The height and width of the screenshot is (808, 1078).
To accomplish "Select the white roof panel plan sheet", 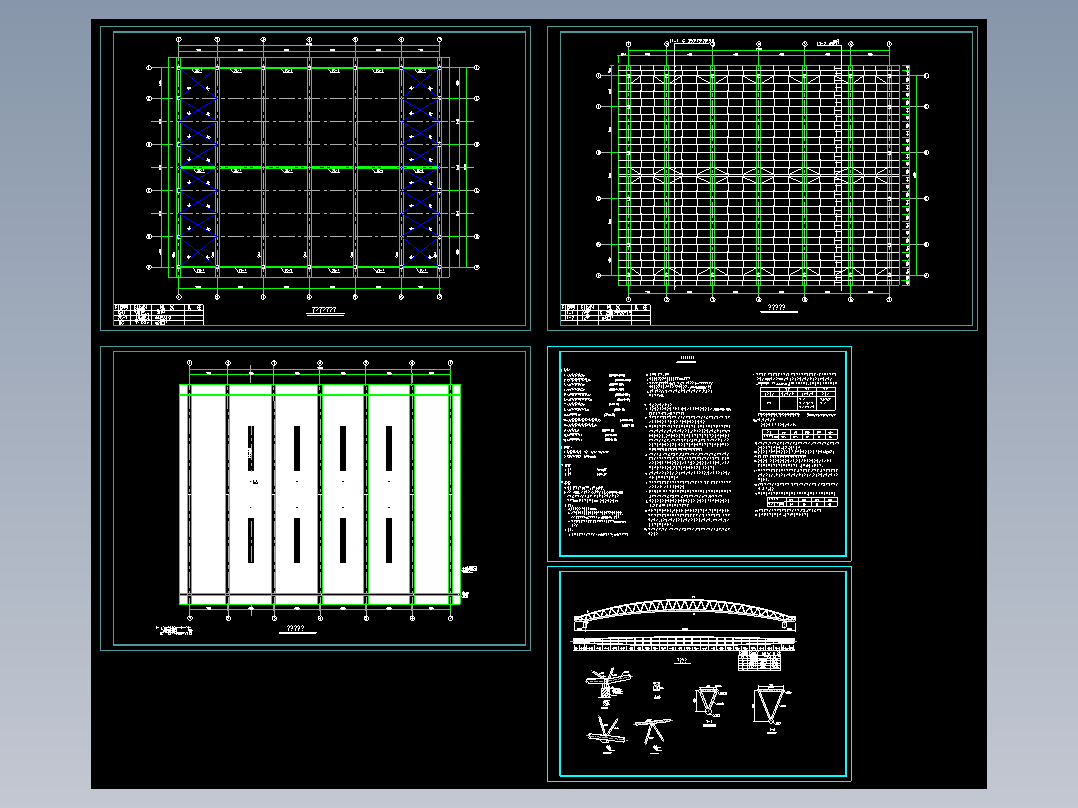I will (x=315, y=498).
